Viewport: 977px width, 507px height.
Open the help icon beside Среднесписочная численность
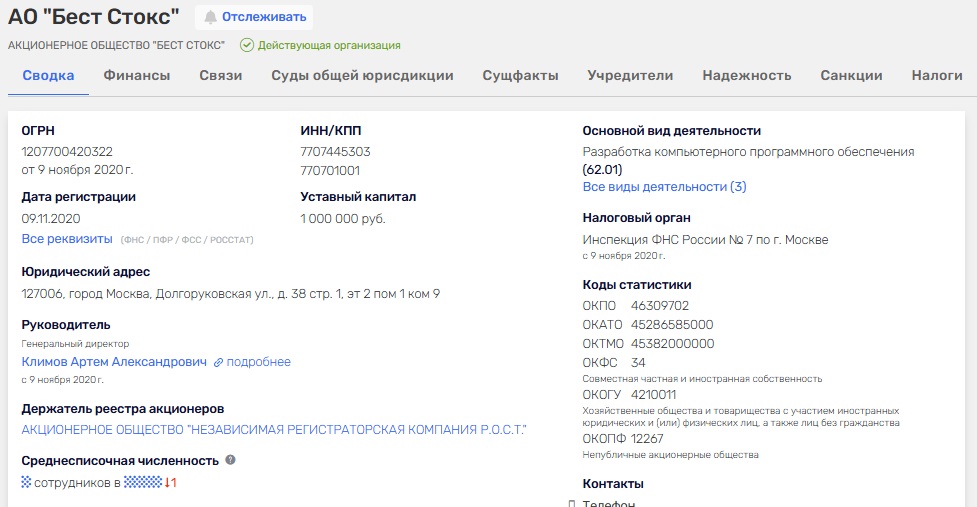click(231, 460)
